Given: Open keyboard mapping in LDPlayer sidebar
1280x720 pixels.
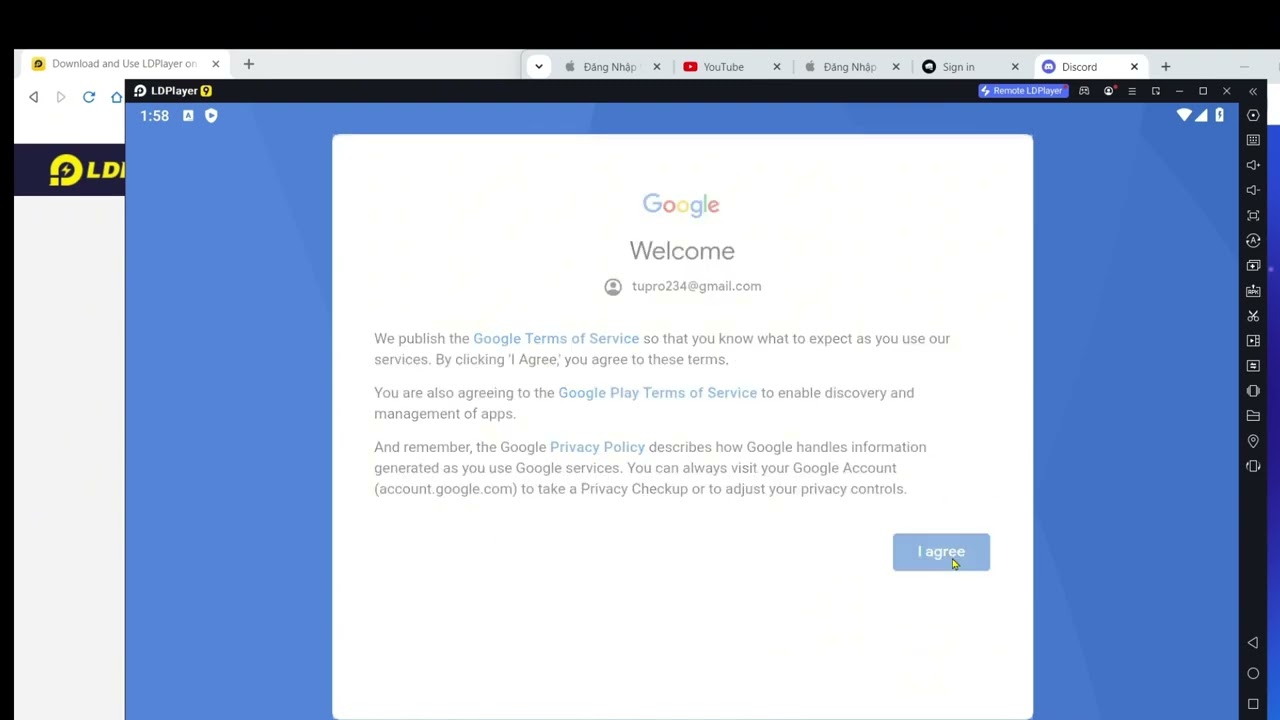Looking at the screenshot, I should [x=1253, y=140].
